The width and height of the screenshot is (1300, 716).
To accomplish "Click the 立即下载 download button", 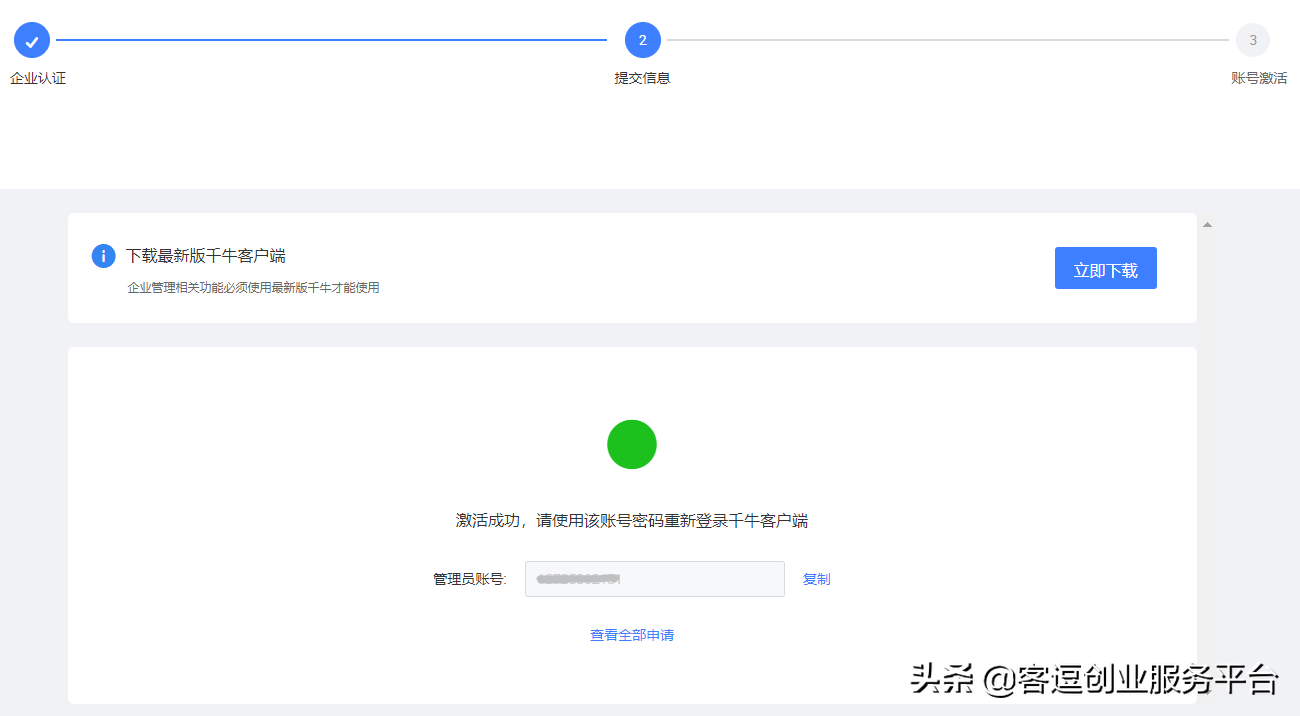I will [x=1106, y=268].
